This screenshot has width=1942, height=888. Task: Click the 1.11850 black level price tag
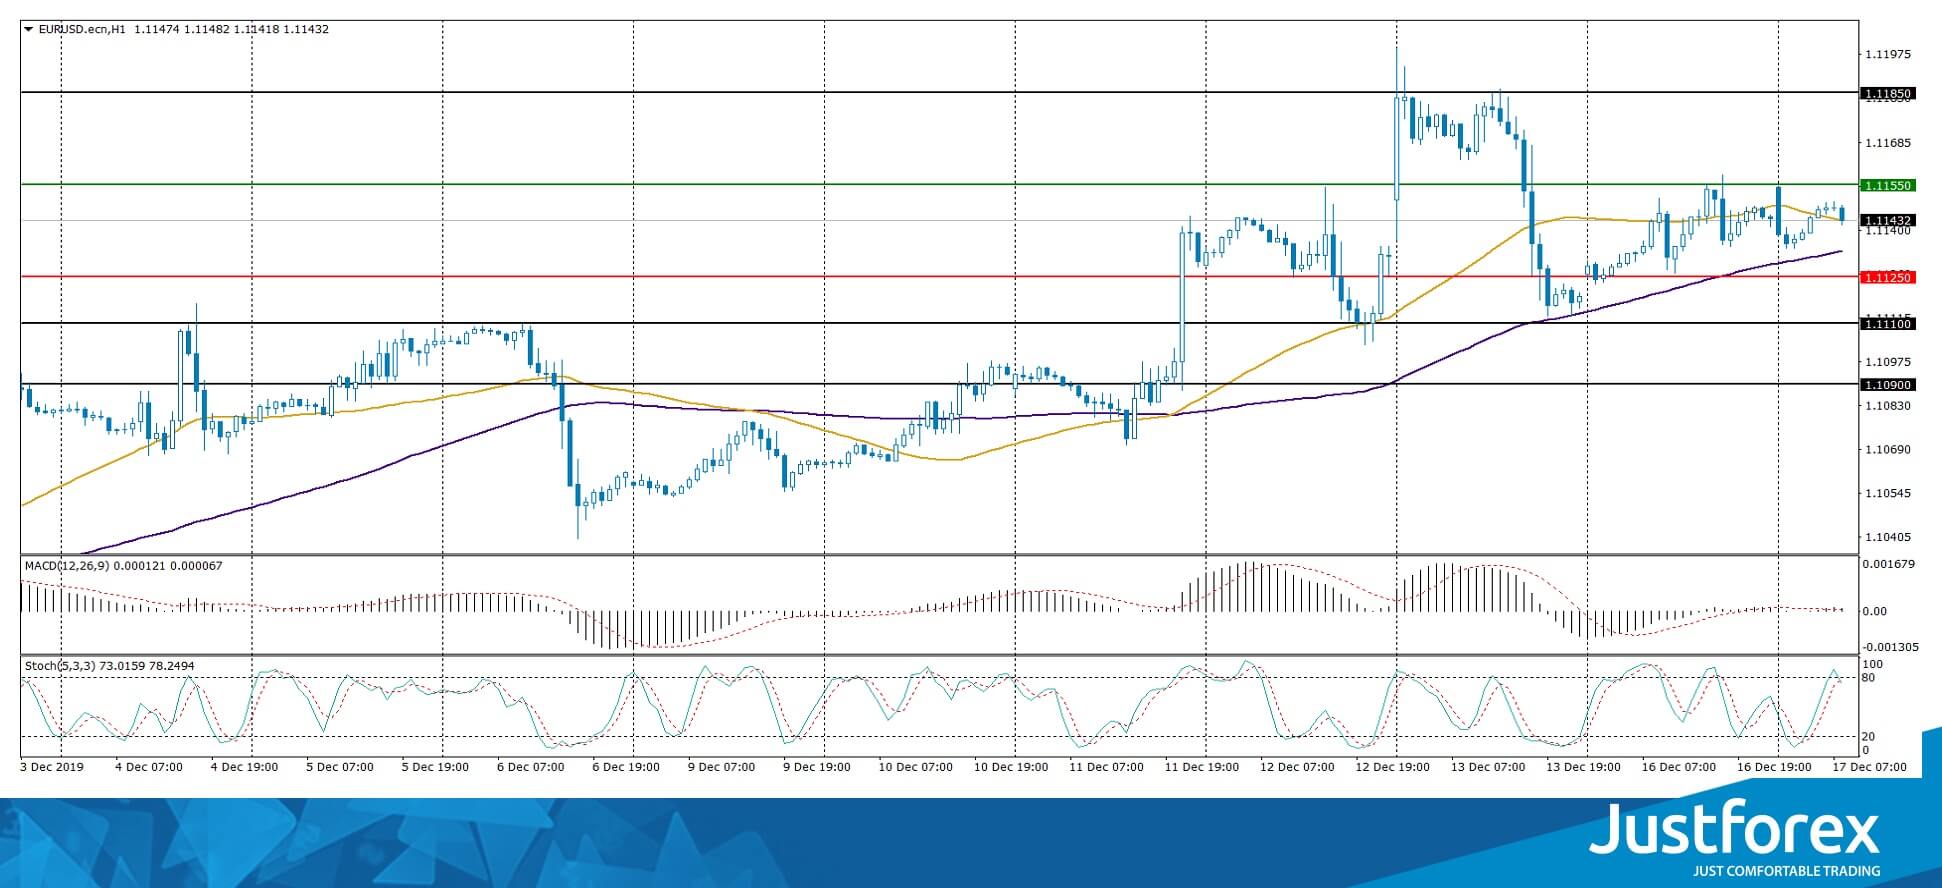[x=1887, y=94]
